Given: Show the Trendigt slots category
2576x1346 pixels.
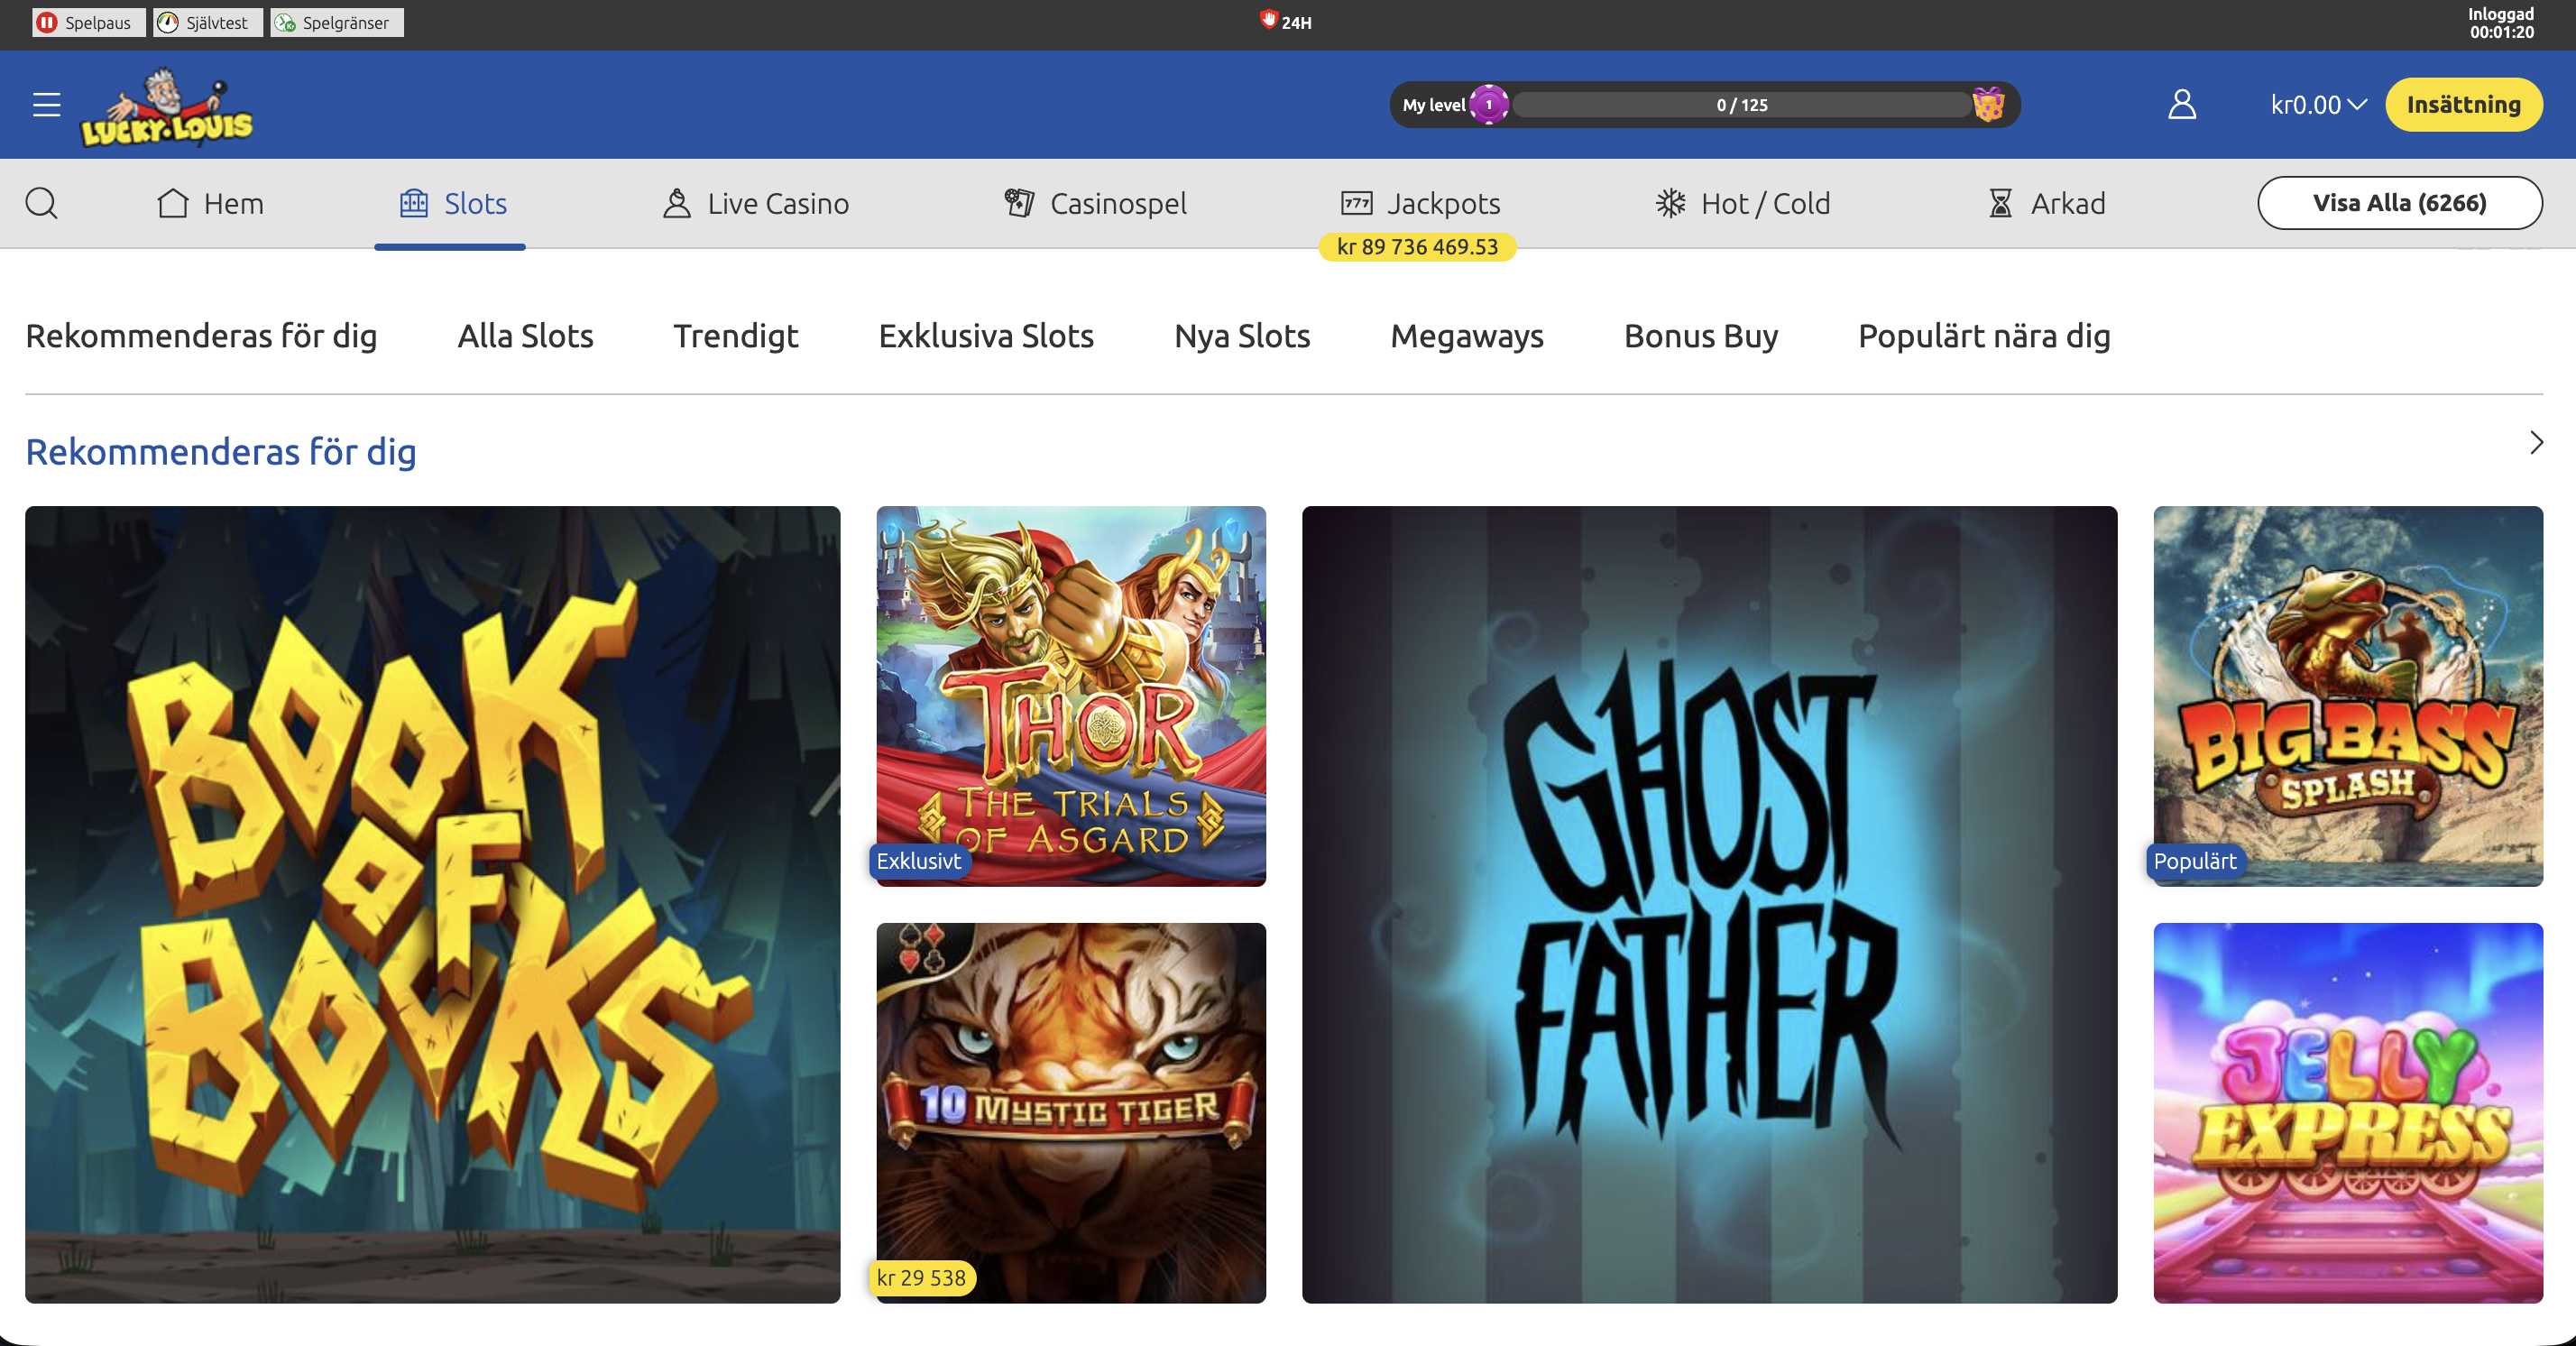Looking at the screenshot, I should pos(735,336).
